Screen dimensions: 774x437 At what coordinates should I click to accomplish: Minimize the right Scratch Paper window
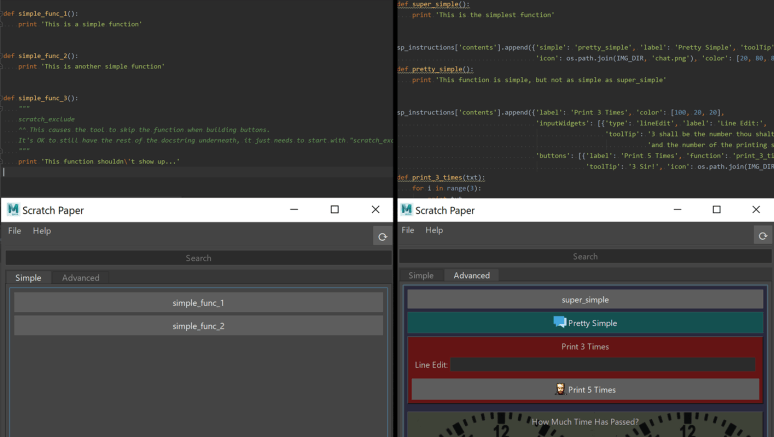coord(676,210)
